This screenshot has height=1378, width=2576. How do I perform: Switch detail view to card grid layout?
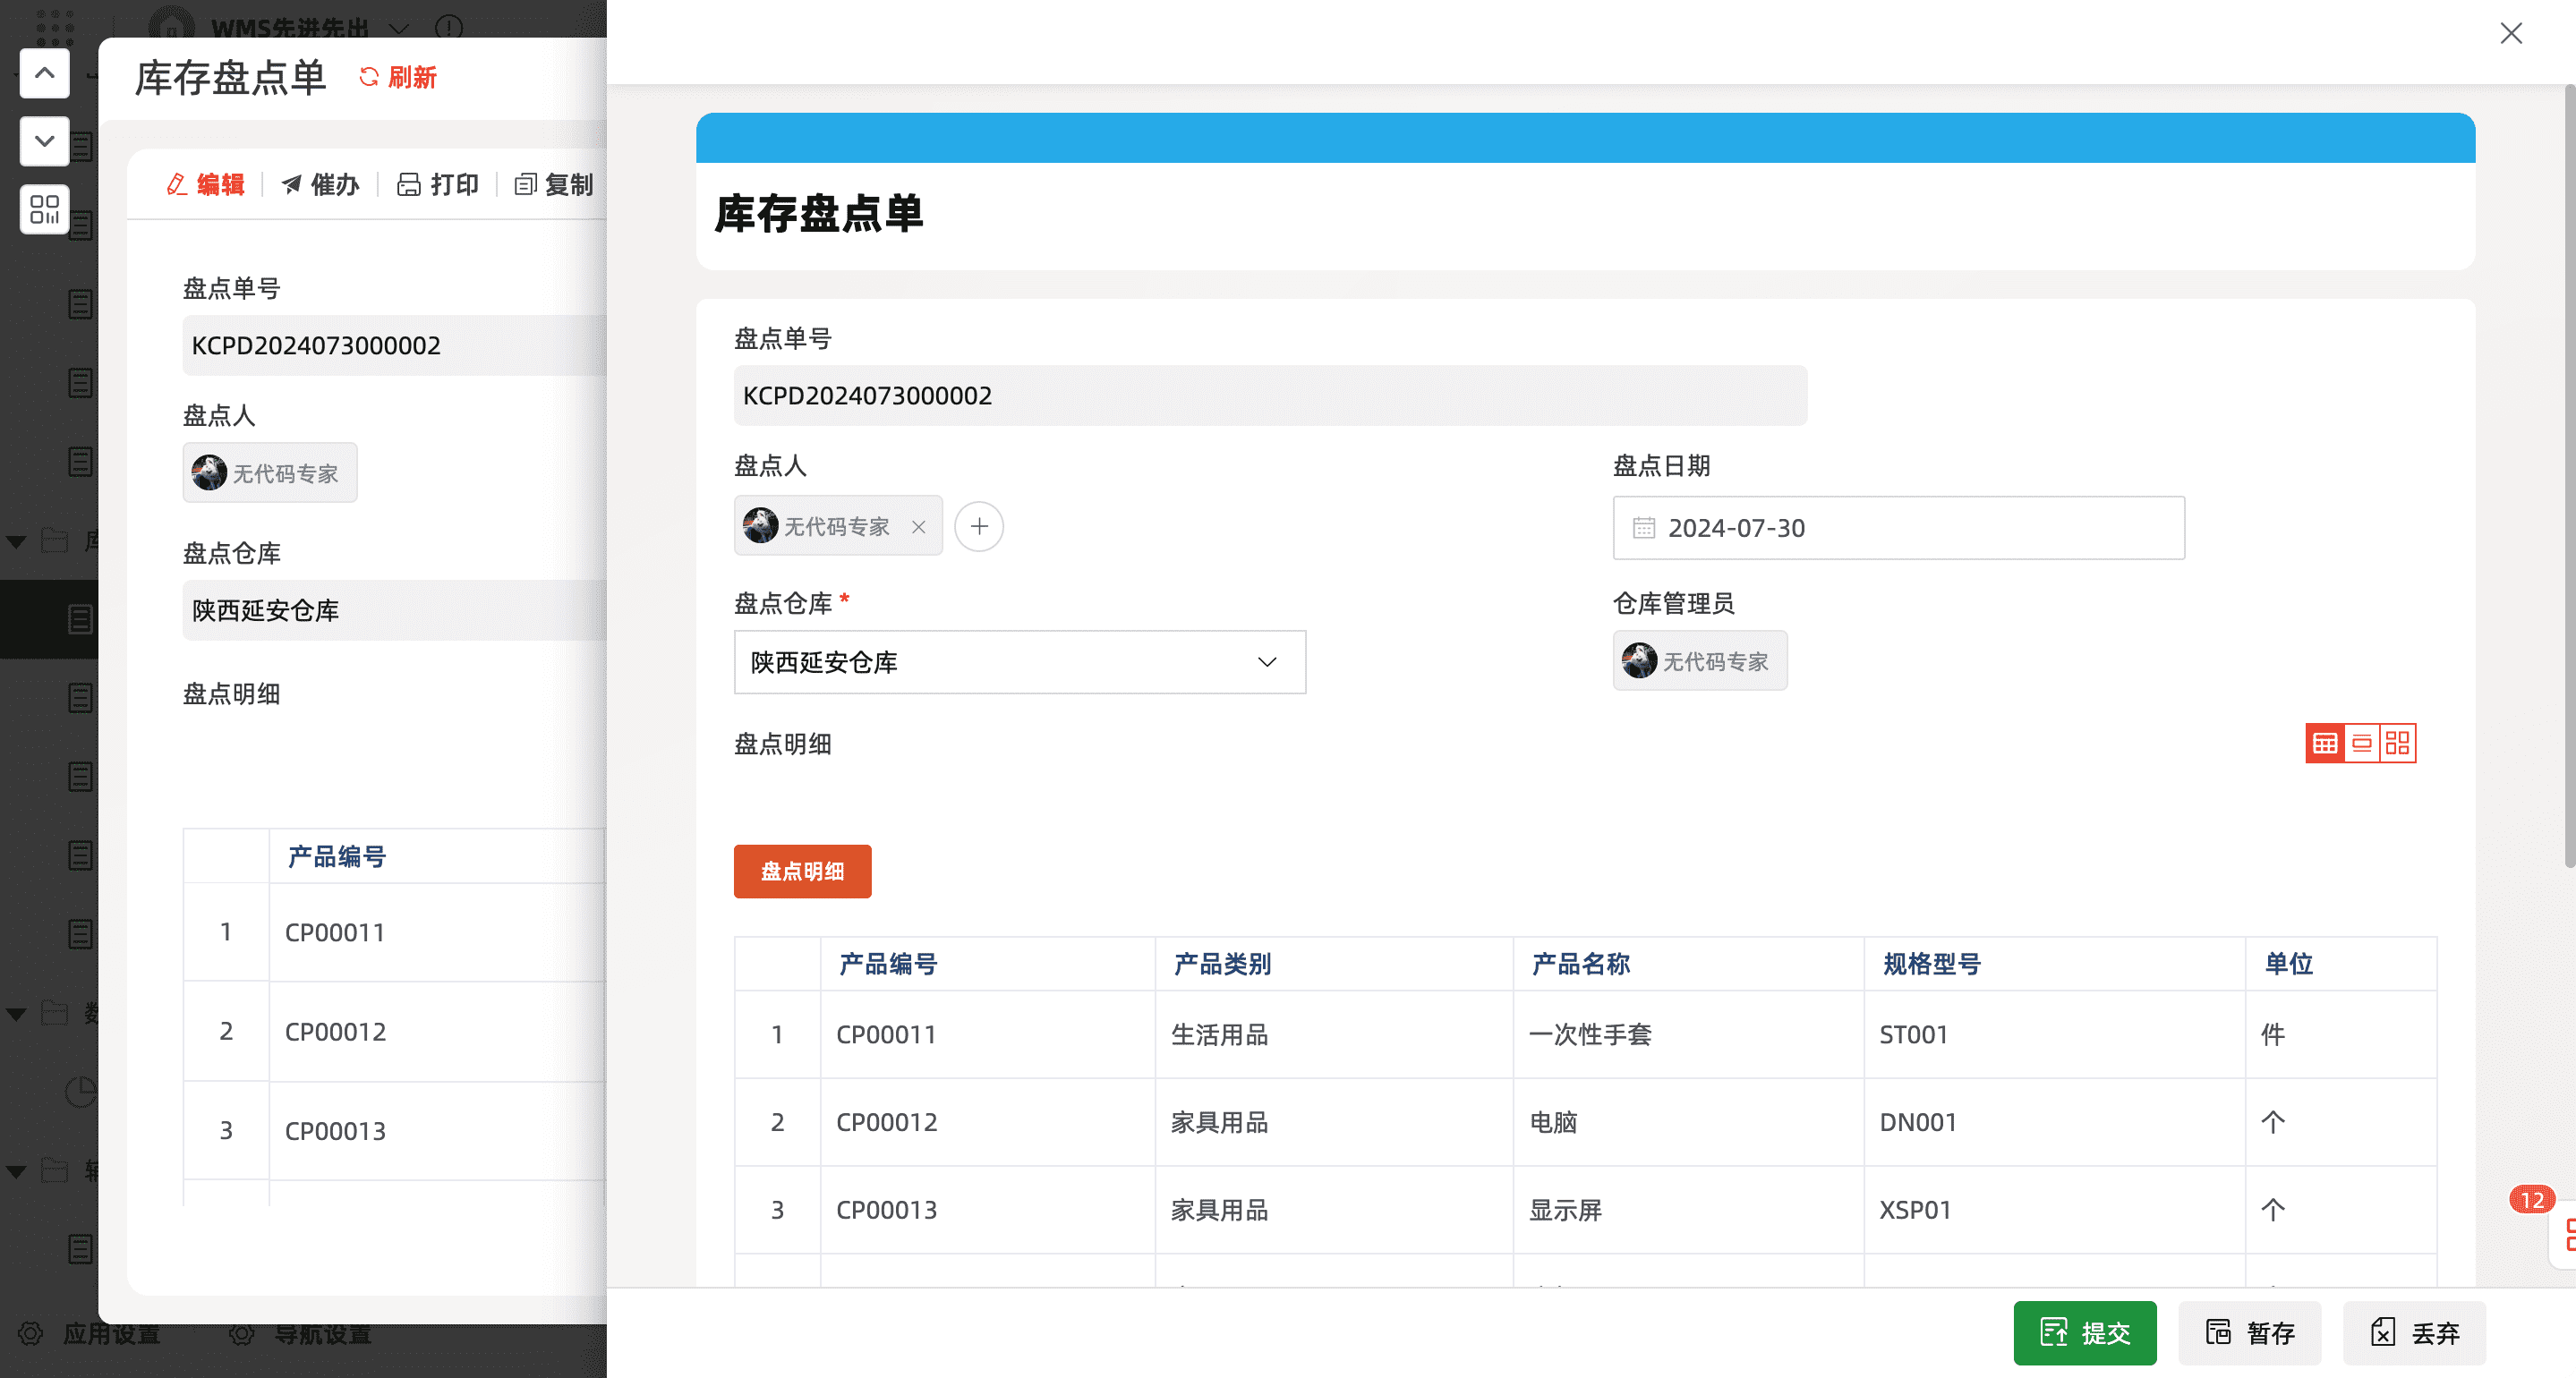pos(2397,743)
